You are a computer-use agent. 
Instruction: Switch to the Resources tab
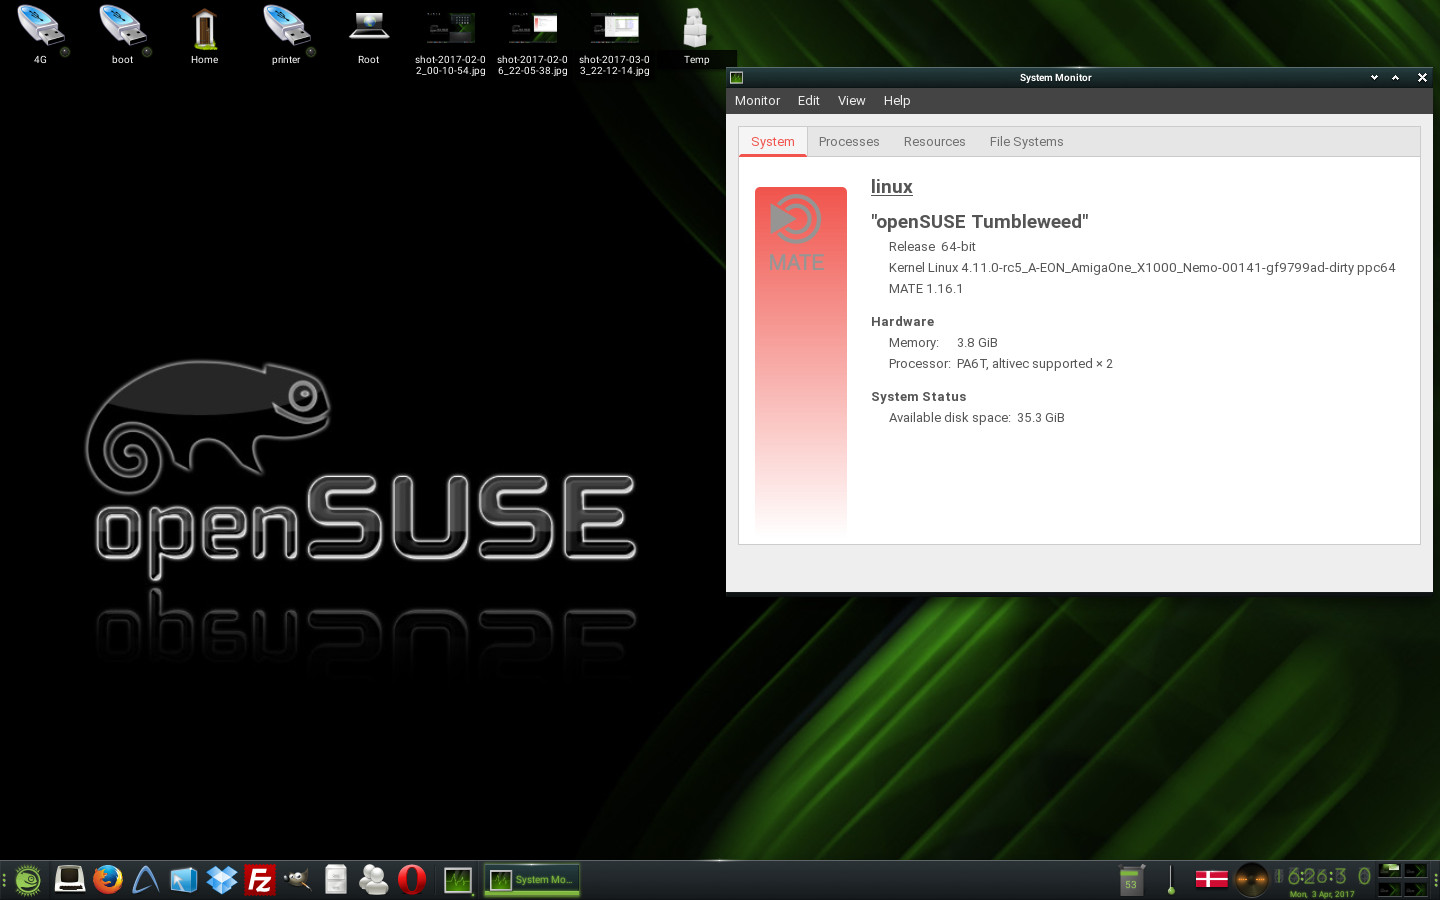[934, 142]
